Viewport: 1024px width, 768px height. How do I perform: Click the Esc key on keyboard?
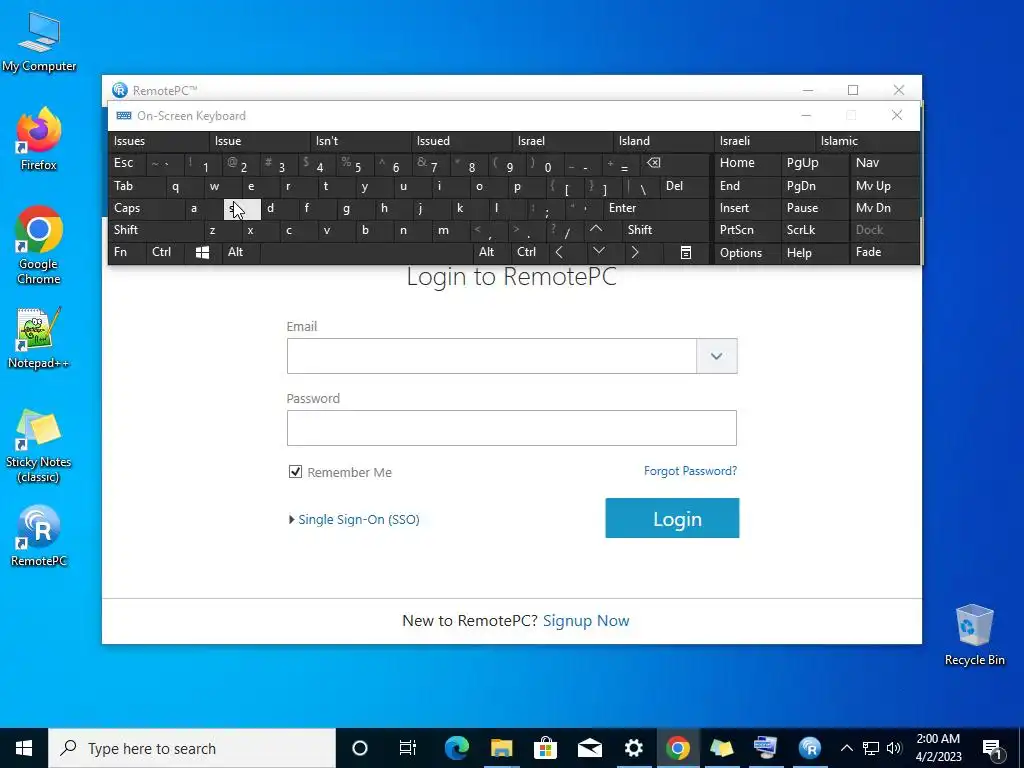[127, 163]
